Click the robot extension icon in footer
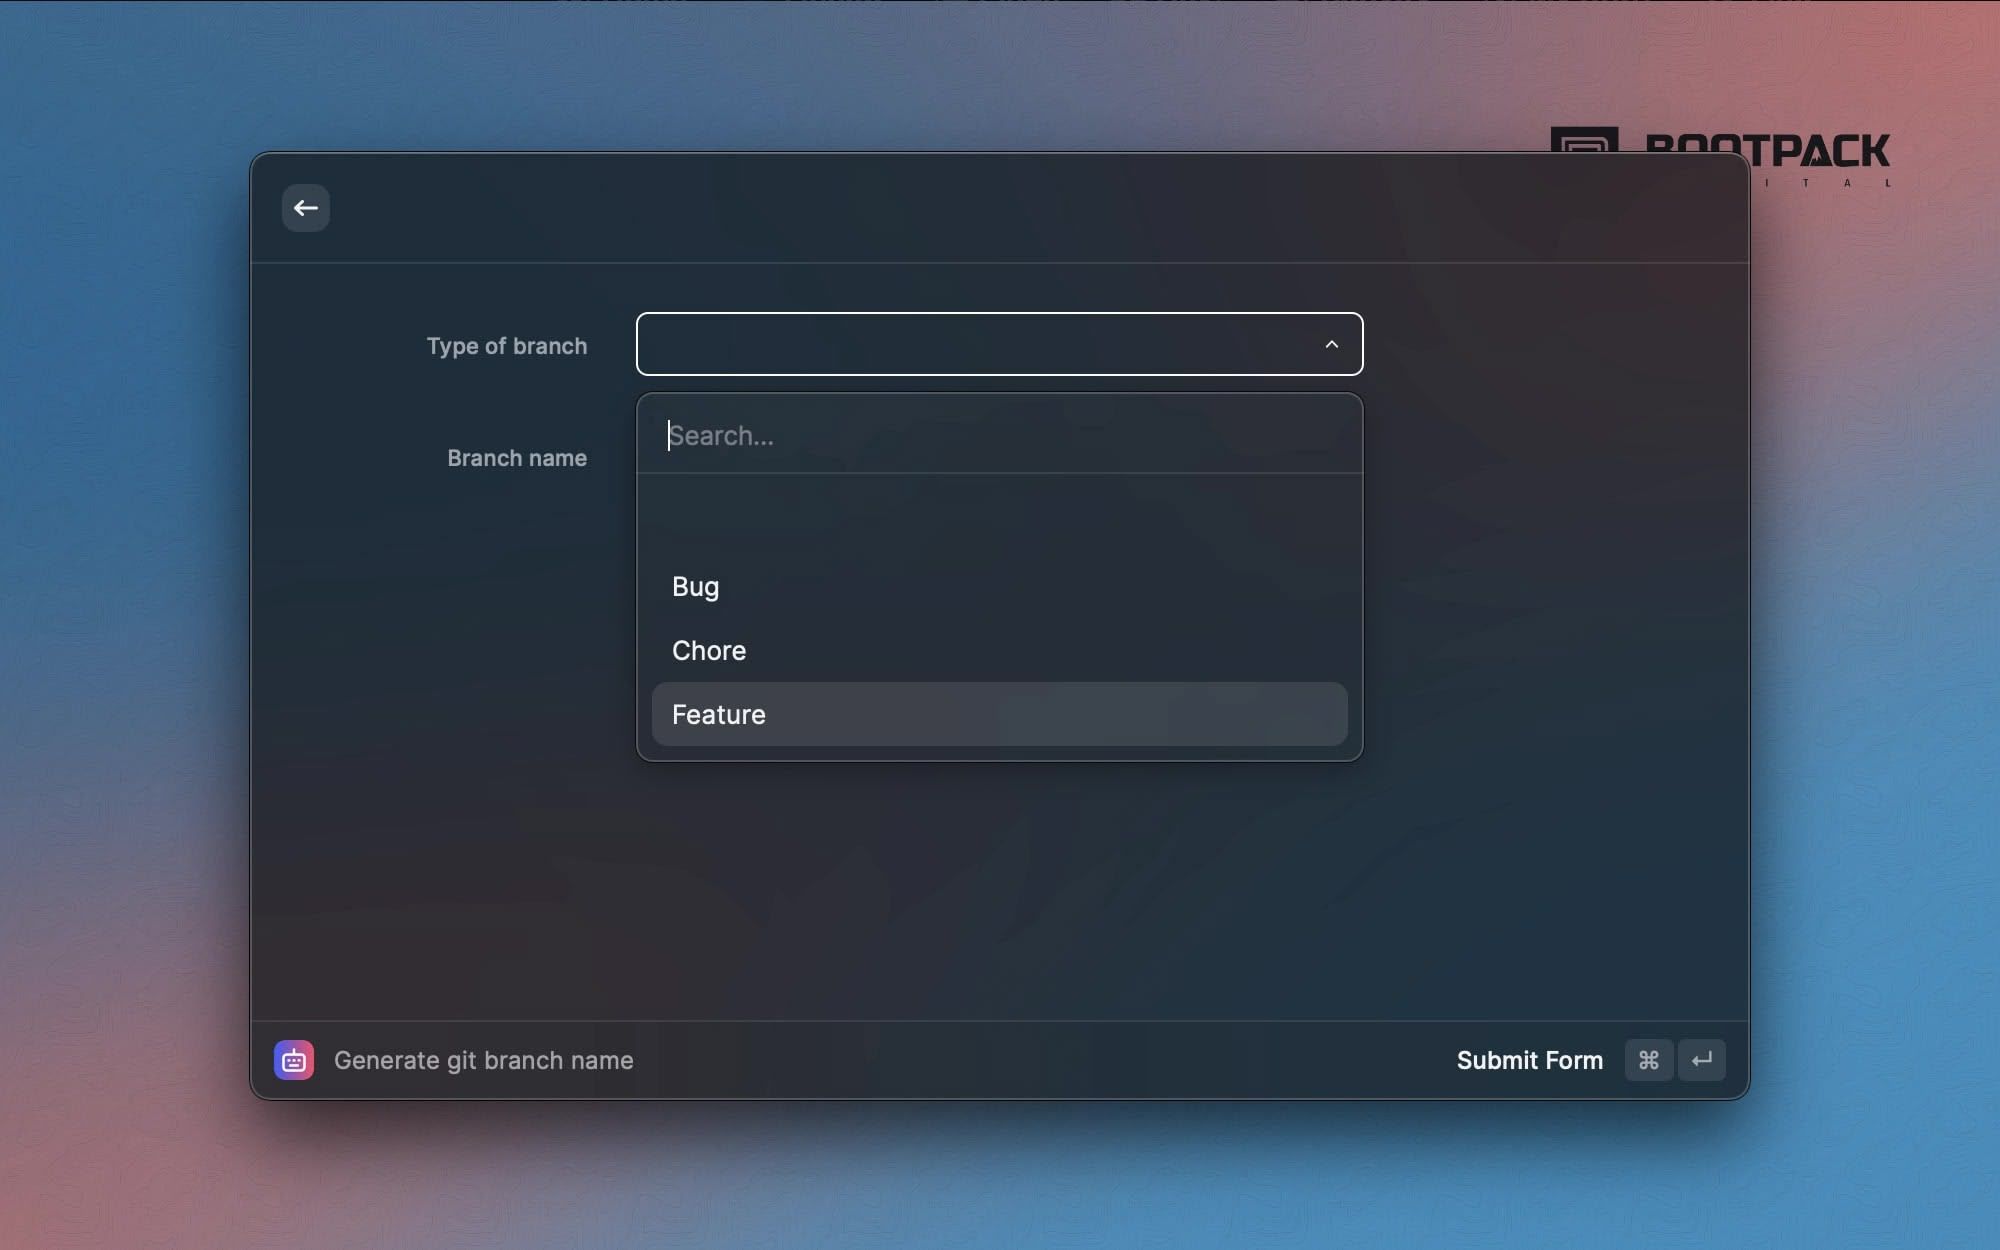Viewport: 2000px width, 1250px height. click(293, 1060)
